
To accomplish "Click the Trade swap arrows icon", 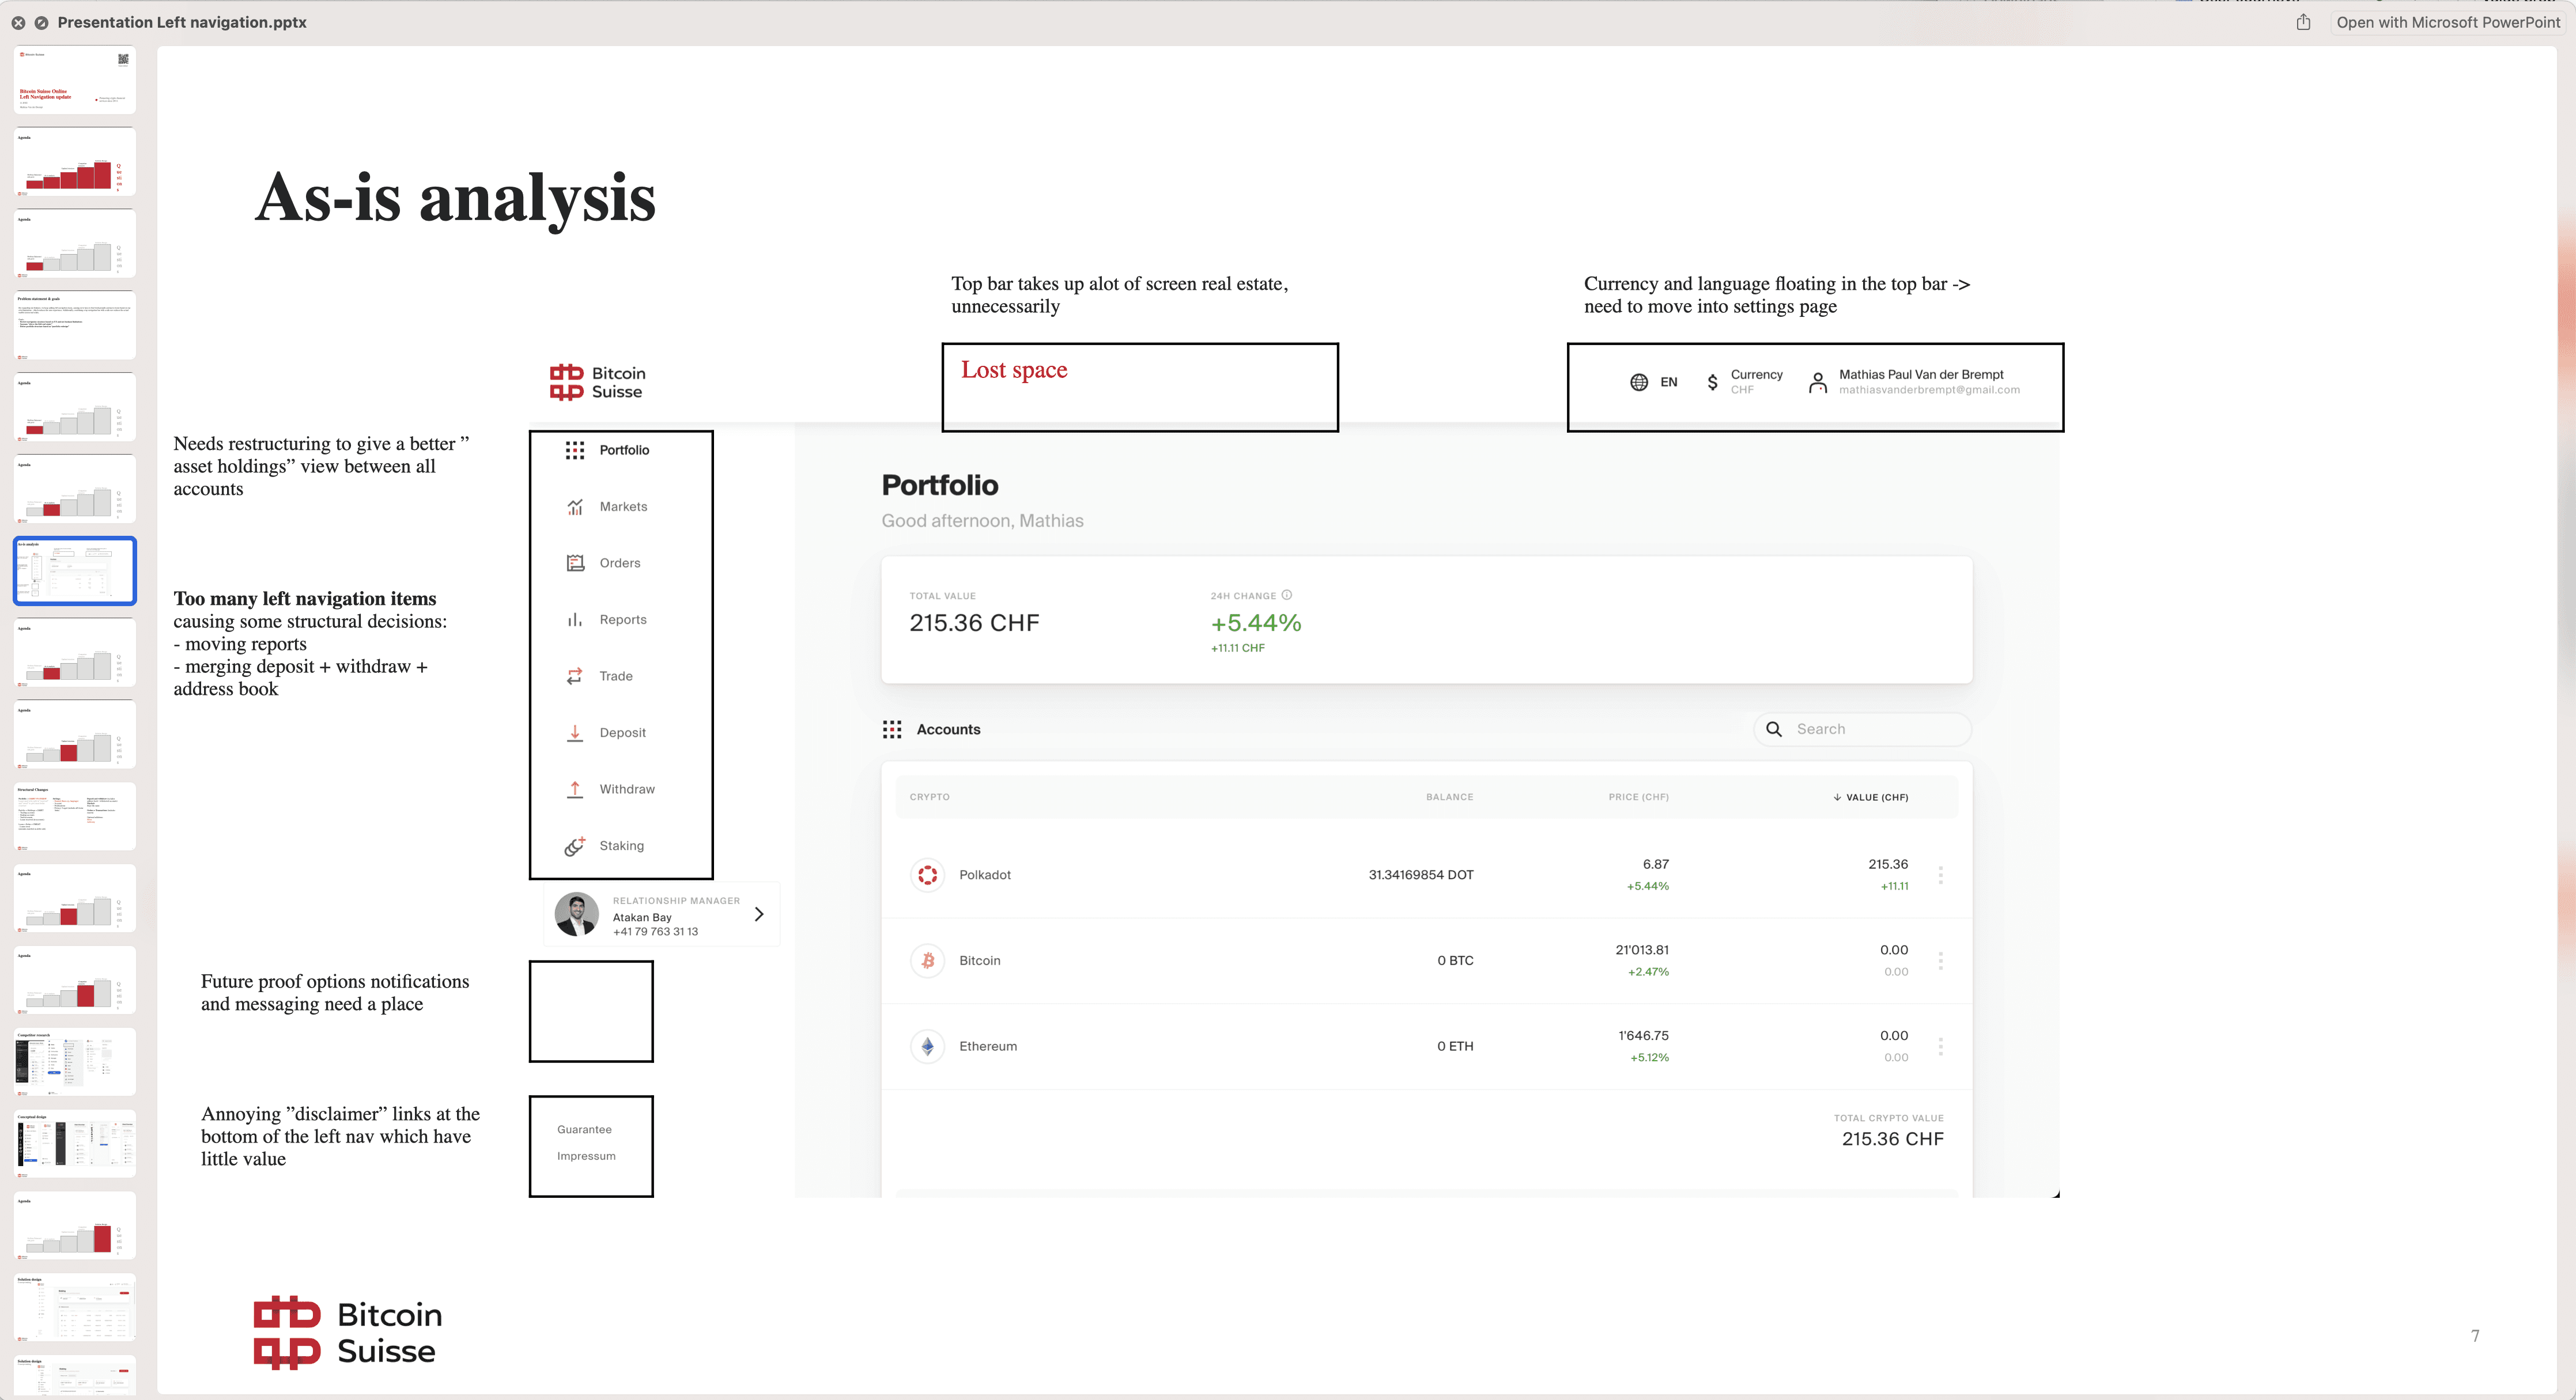I will click(x=575, y=677).
